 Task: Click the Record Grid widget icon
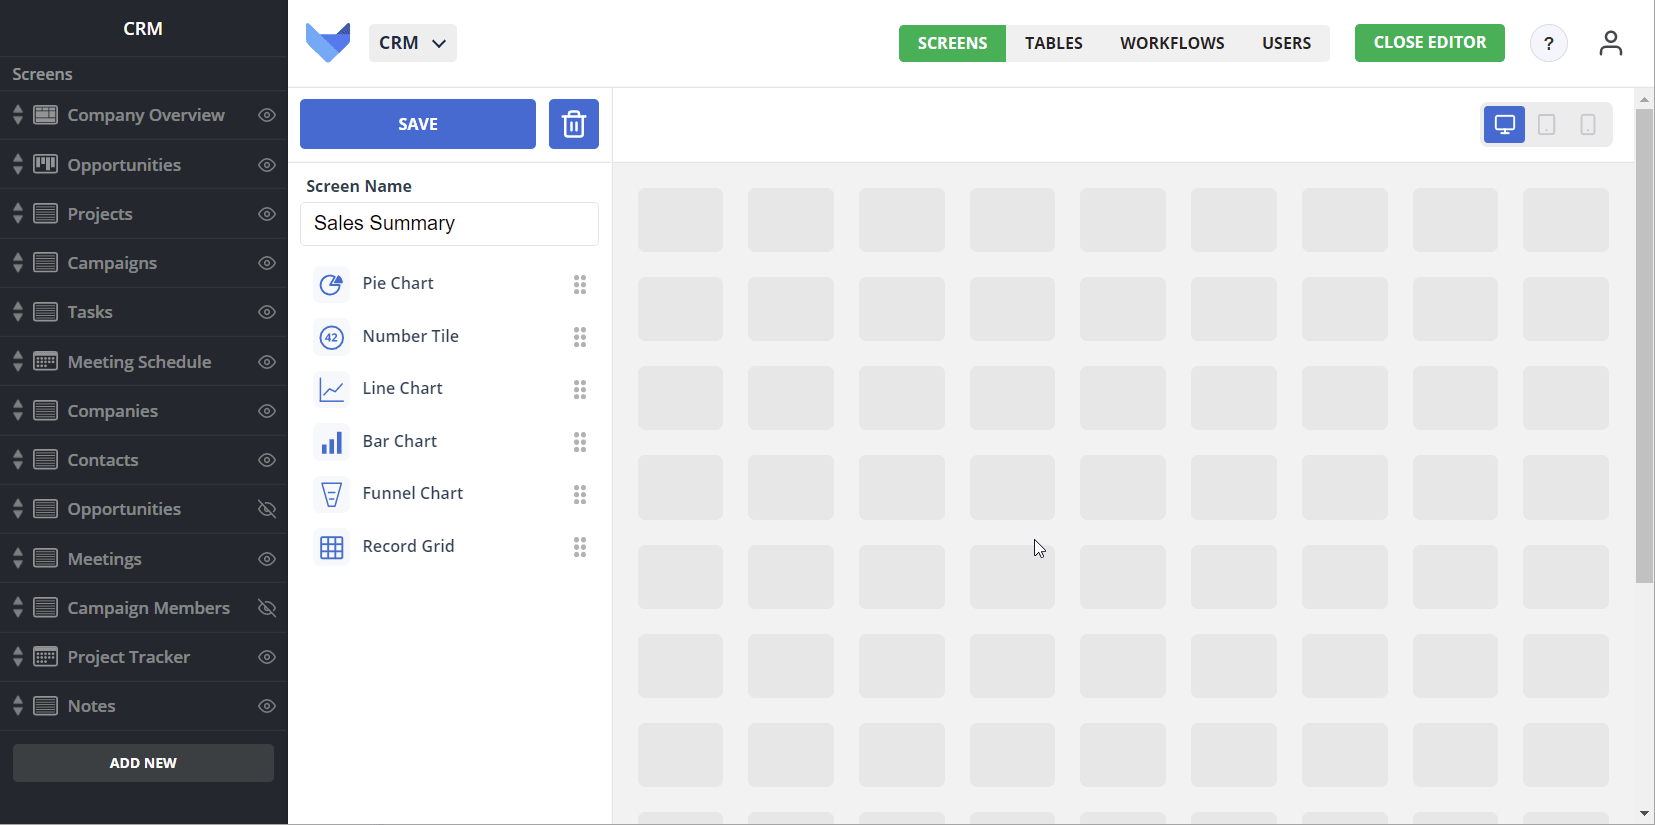tap(331, 547)
